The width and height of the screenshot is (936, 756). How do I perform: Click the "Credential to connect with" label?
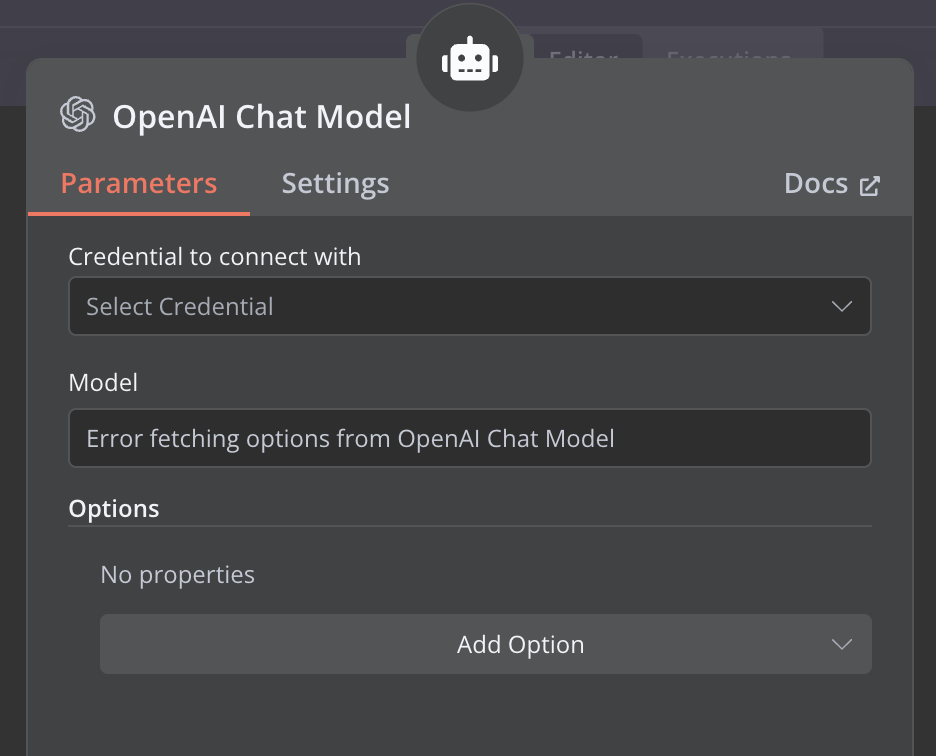click(214, 256)
